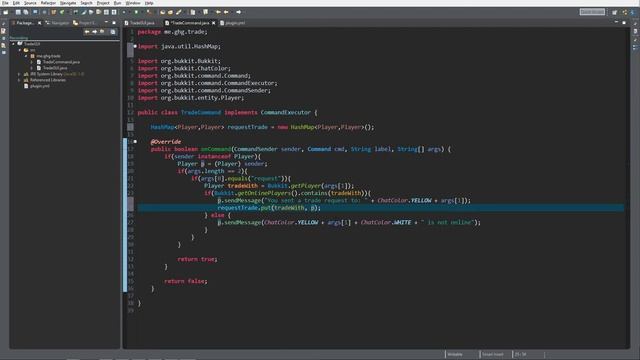
Task: Toggle folding of the @Override onCommand method
Action: tap(135, 142)
